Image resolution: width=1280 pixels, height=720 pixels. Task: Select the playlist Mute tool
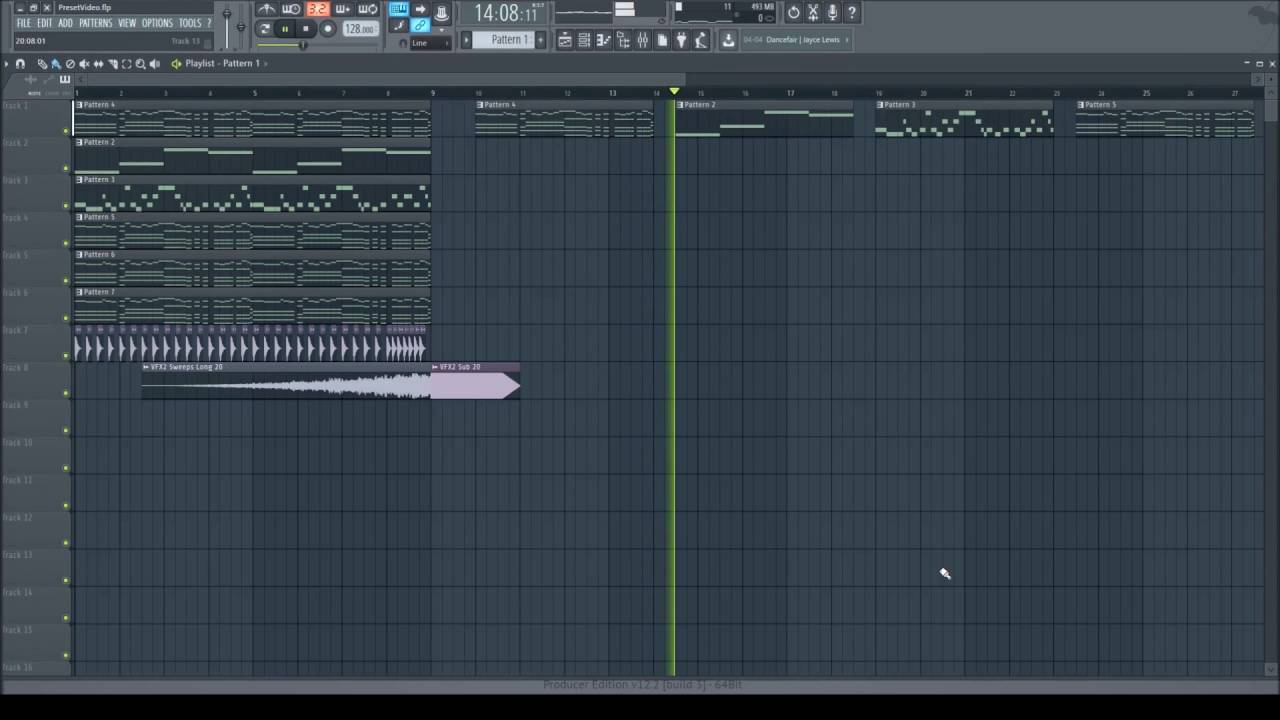84,64
